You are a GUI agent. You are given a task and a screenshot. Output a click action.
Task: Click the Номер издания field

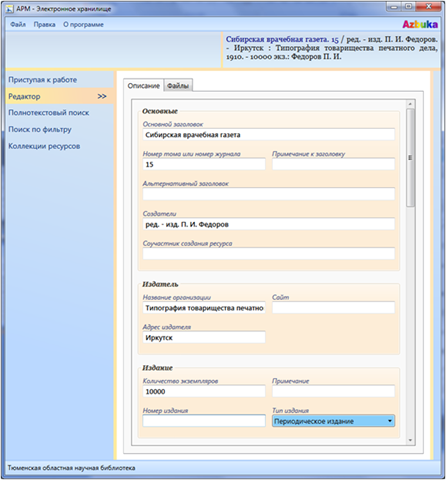[204, 421]
